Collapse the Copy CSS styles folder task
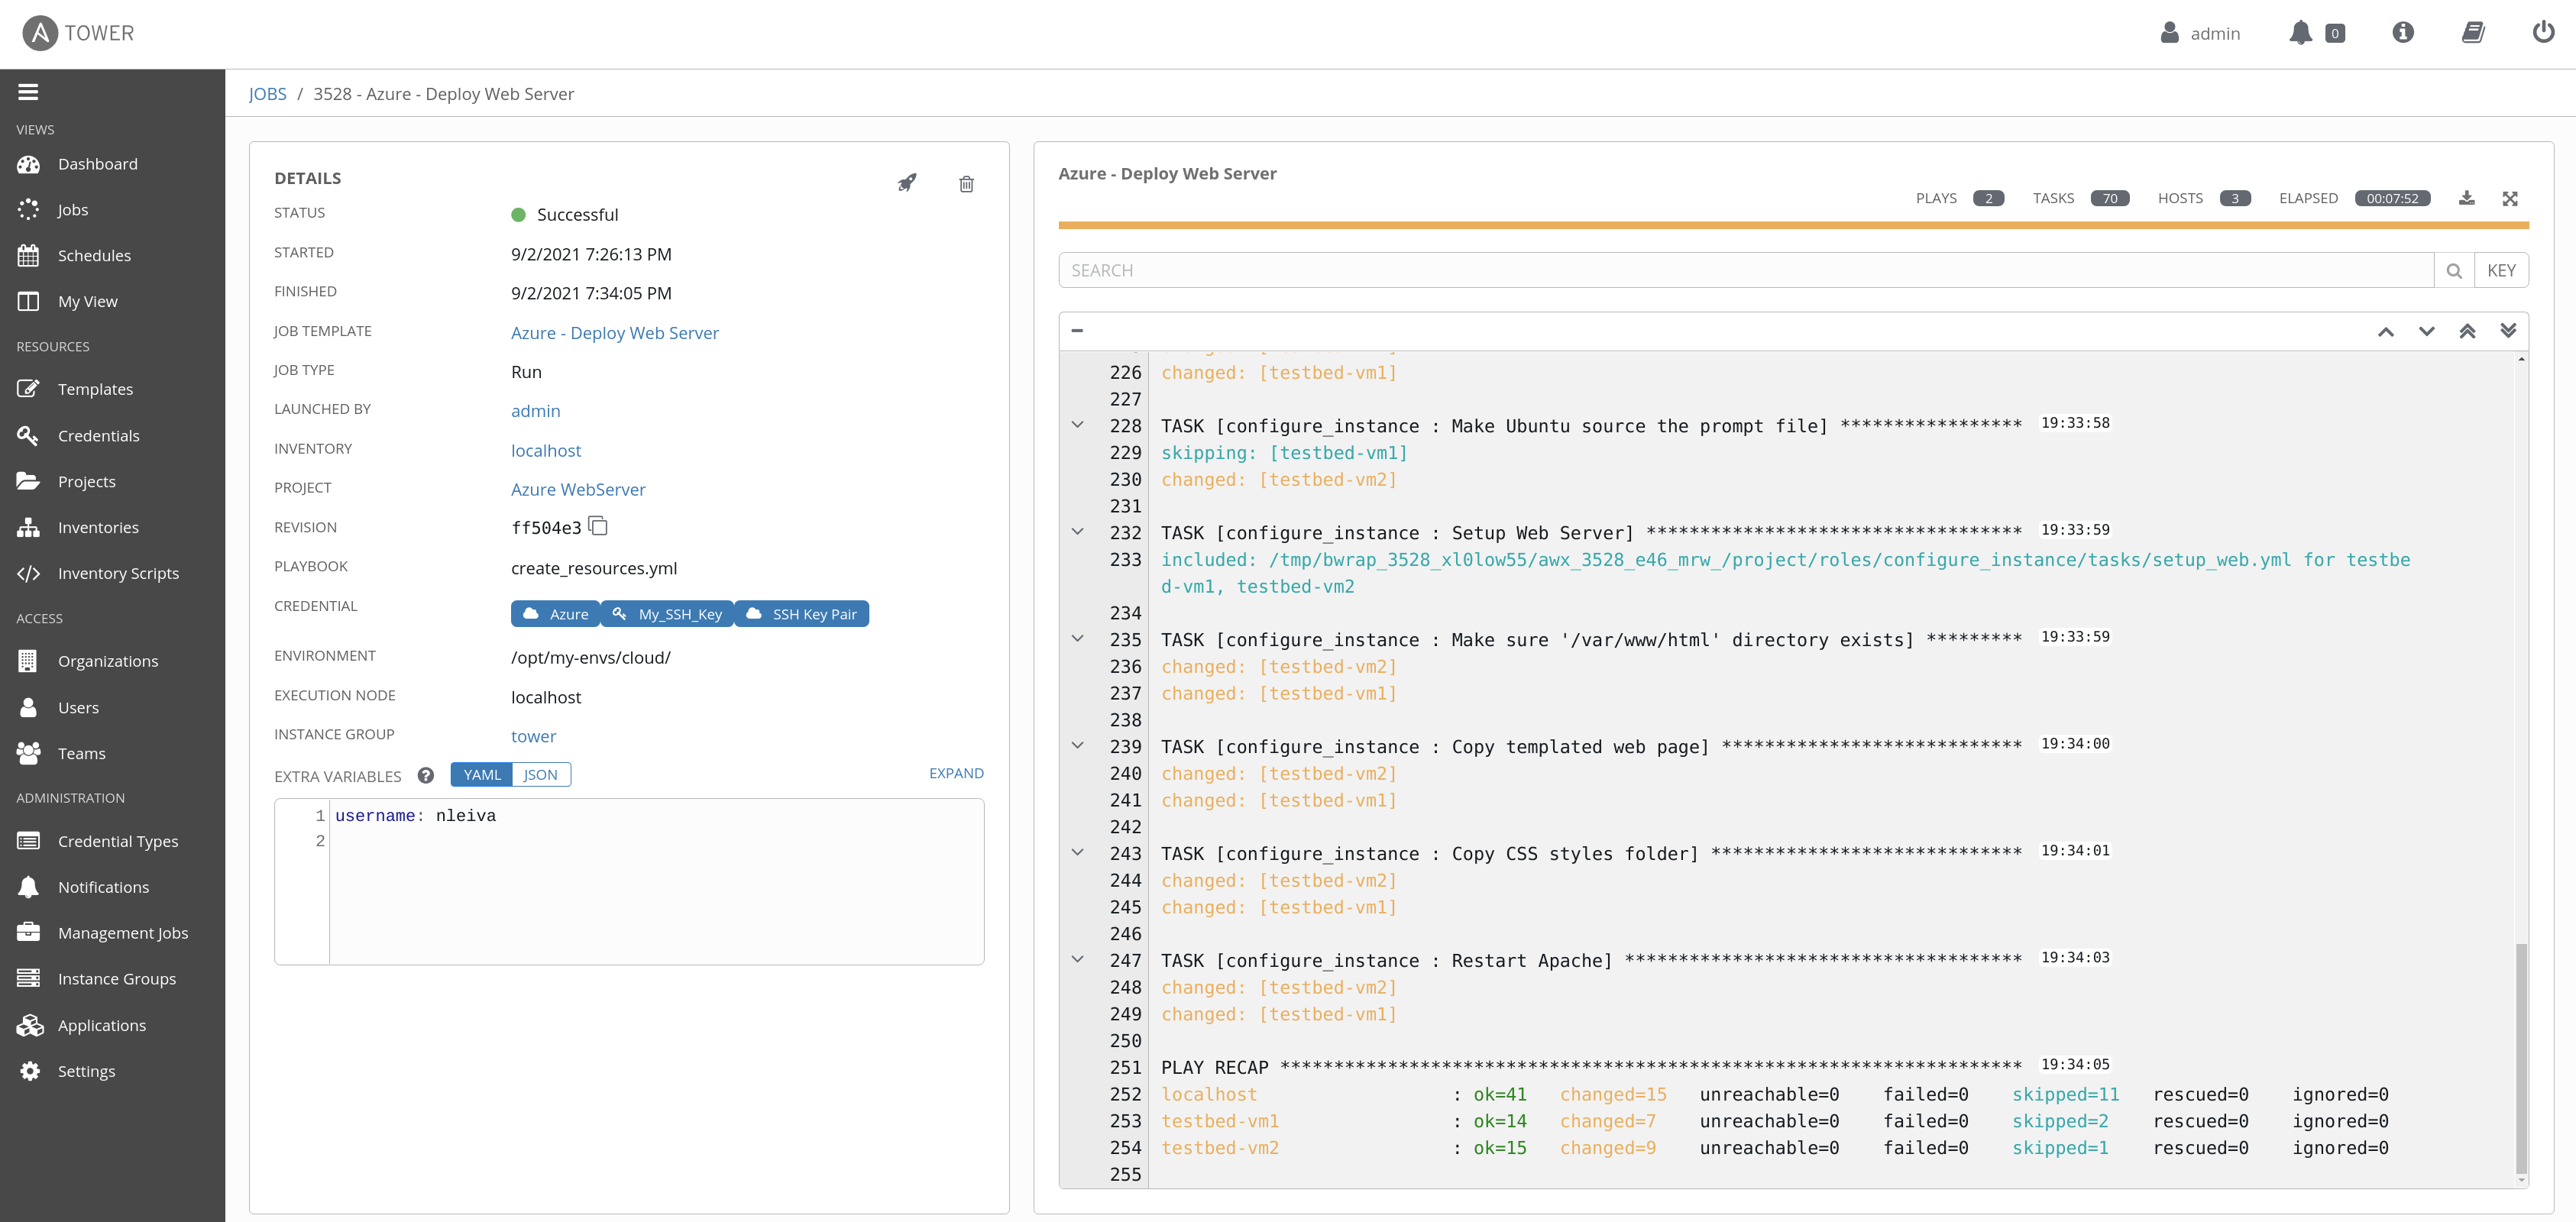The height and width of the screenshot is (1222, 2576). point(1077,852)
